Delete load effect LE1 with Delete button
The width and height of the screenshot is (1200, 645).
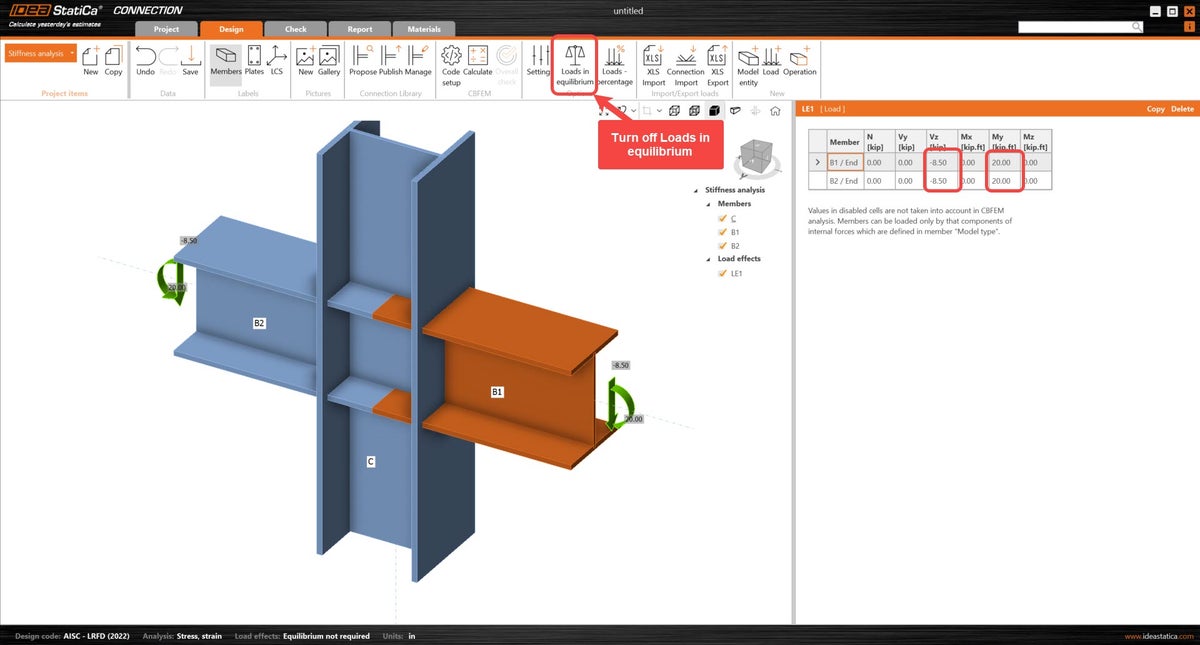coord(1184,108)
